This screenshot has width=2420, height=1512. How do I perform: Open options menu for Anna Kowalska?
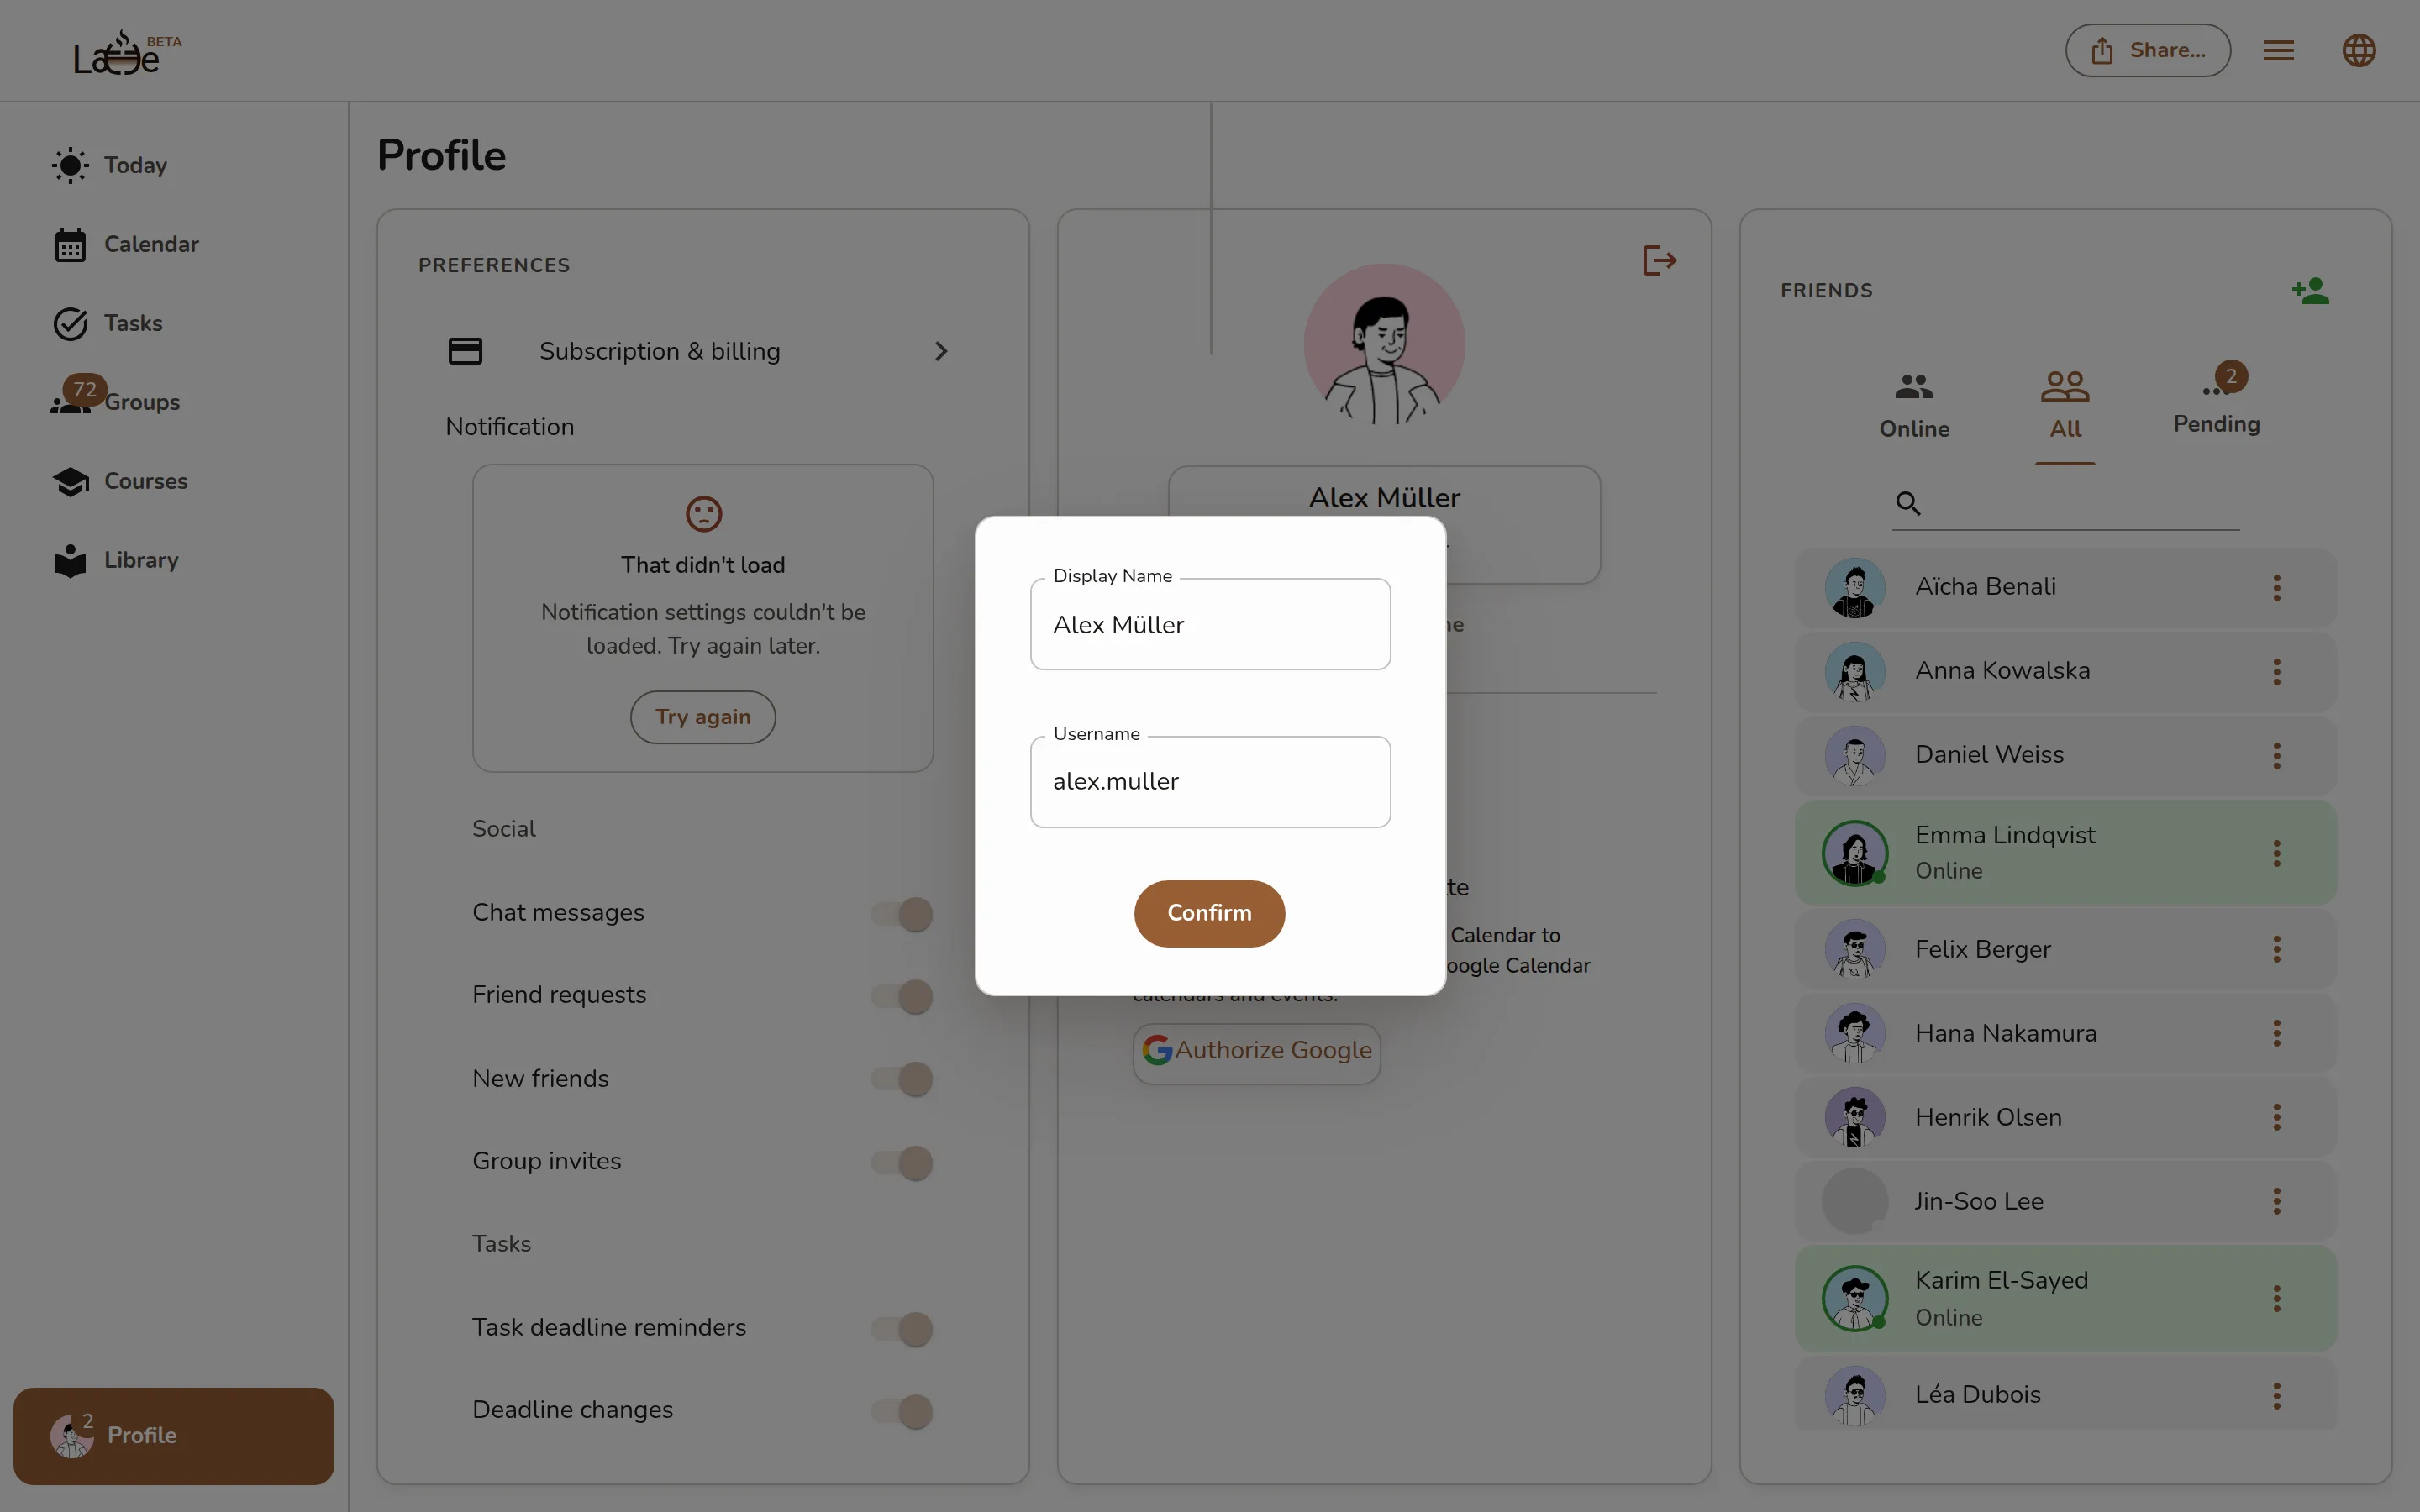pos(2277,672)
